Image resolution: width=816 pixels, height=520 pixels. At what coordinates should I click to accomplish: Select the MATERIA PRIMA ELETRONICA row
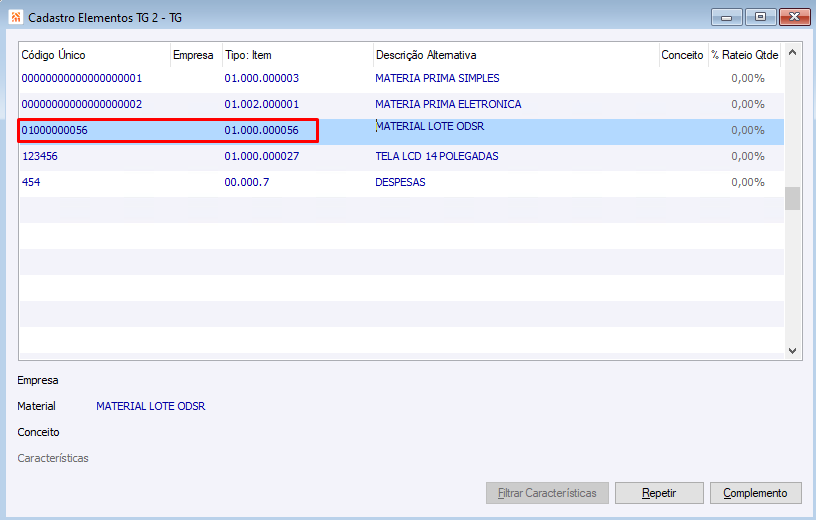click(402, 105)
